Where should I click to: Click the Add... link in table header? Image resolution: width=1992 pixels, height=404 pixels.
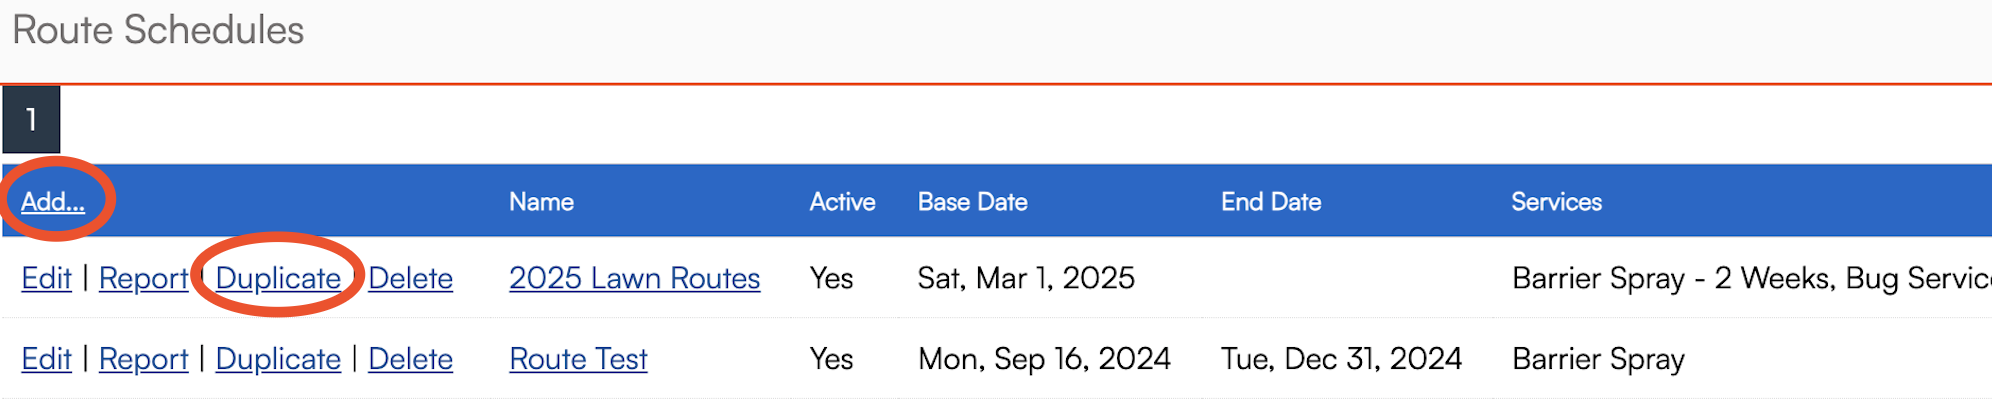point(53,202)
